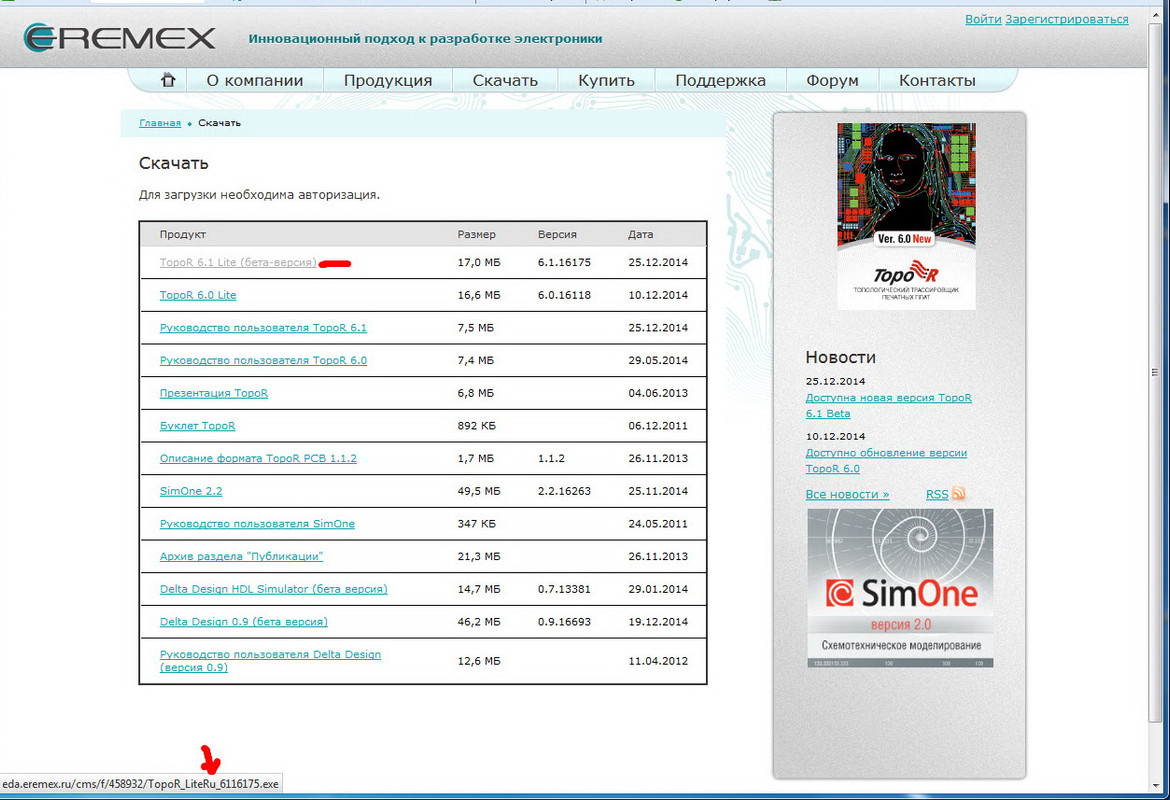This screenshot has width=1170, height=800.
Task: Download TopoR 6.0 Lite
Action: point(198,296)
